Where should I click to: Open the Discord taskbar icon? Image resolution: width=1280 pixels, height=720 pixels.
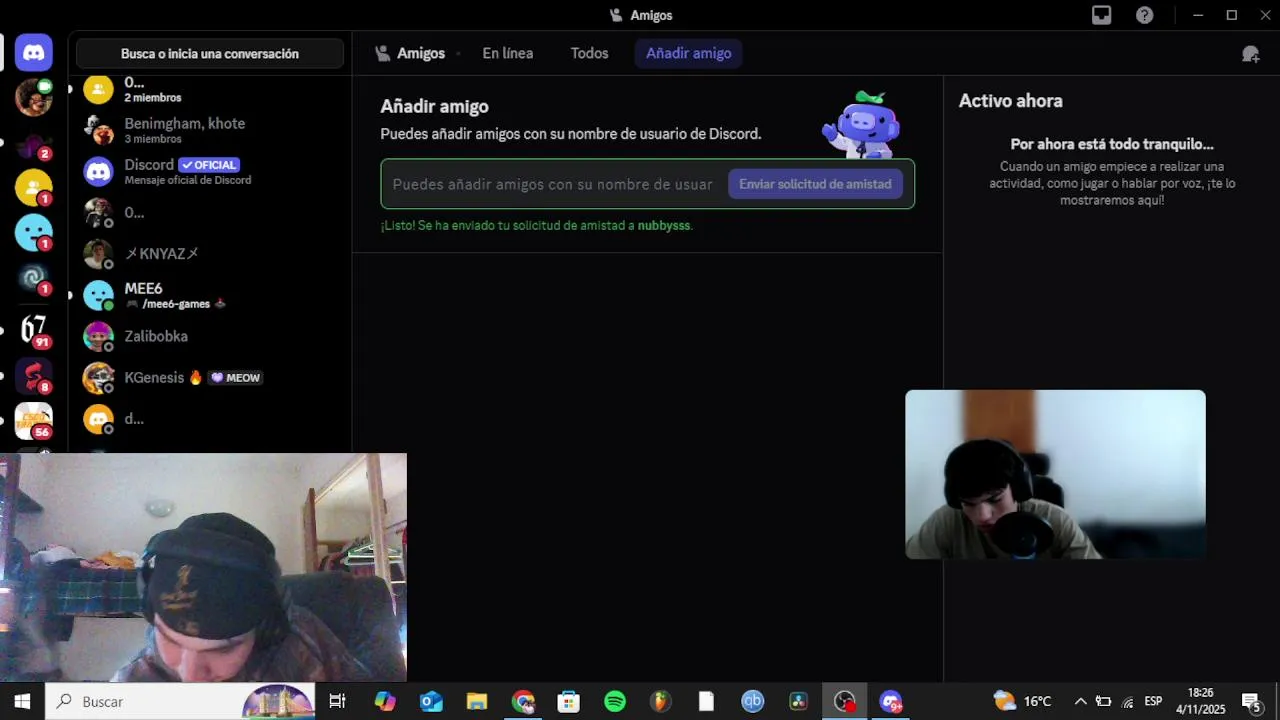click(891, 701)
